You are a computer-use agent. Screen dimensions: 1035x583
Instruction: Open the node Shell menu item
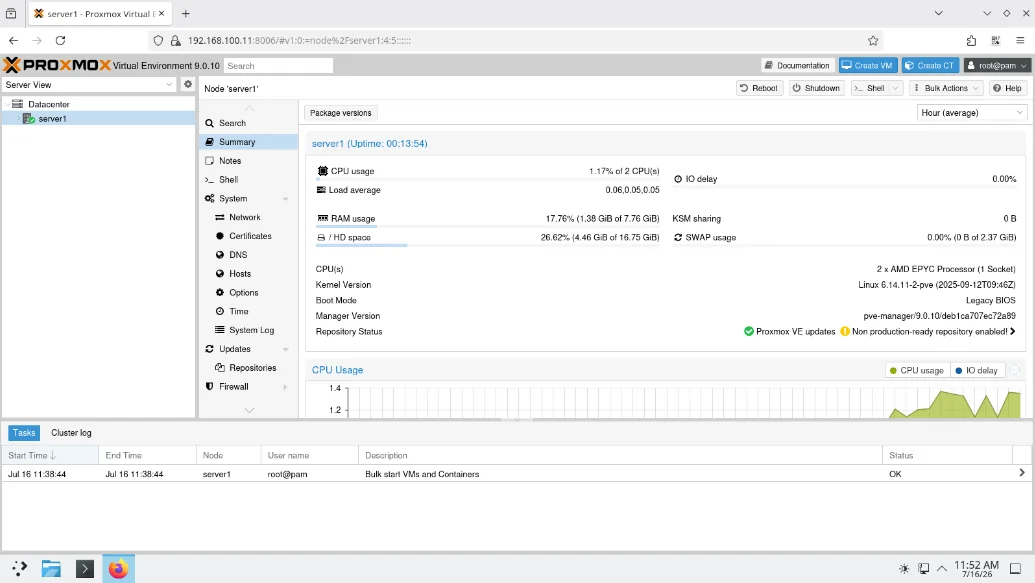pos(248,180)
